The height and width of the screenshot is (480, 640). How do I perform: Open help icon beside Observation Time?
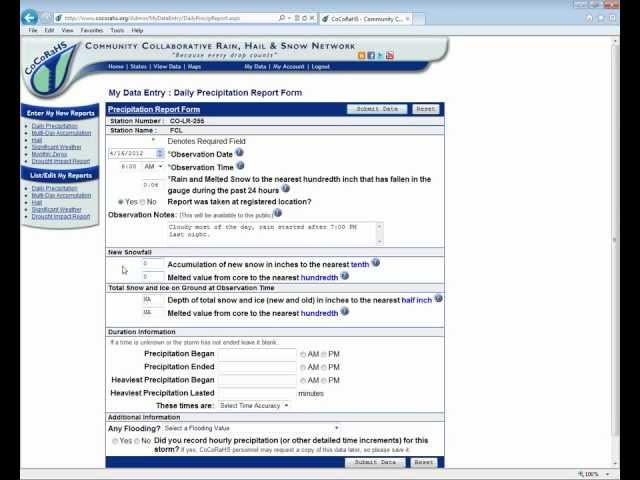point(240,165)
